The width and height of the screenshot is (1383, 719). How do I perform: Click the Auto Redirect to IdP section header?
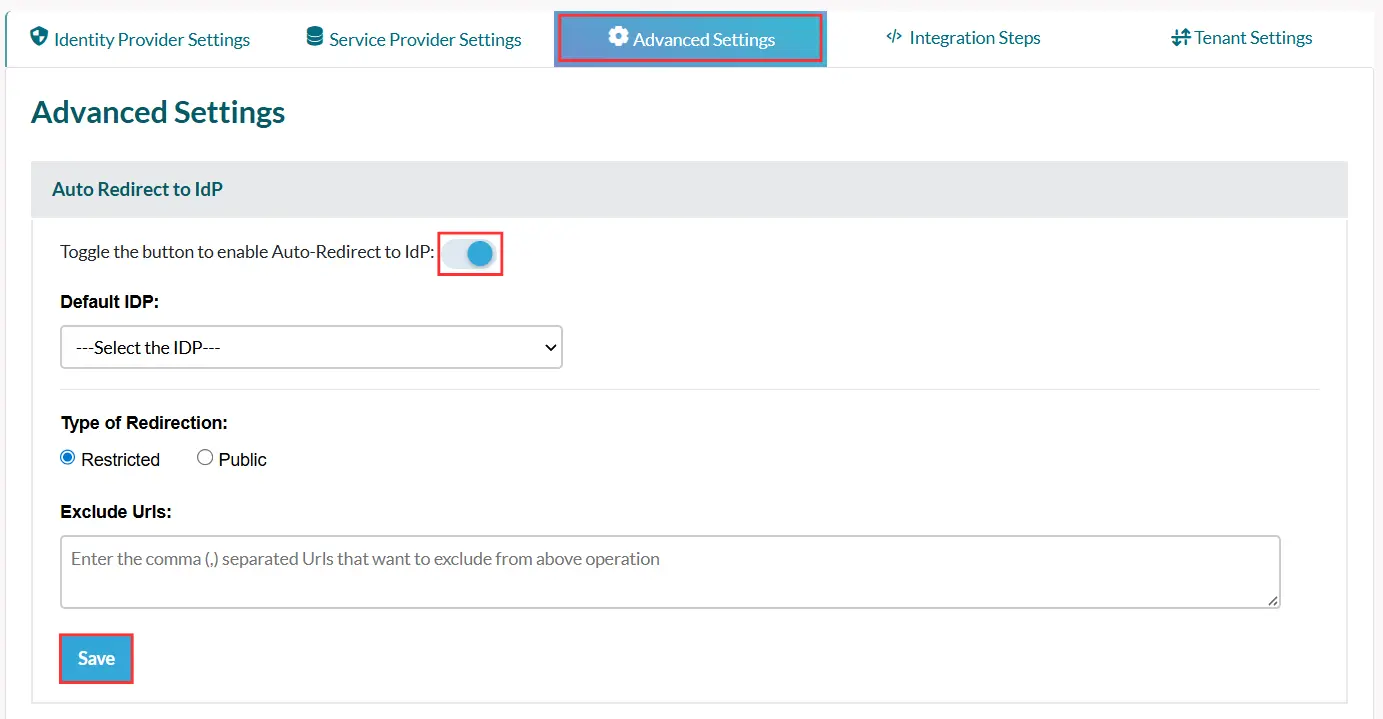click(137, 189)
